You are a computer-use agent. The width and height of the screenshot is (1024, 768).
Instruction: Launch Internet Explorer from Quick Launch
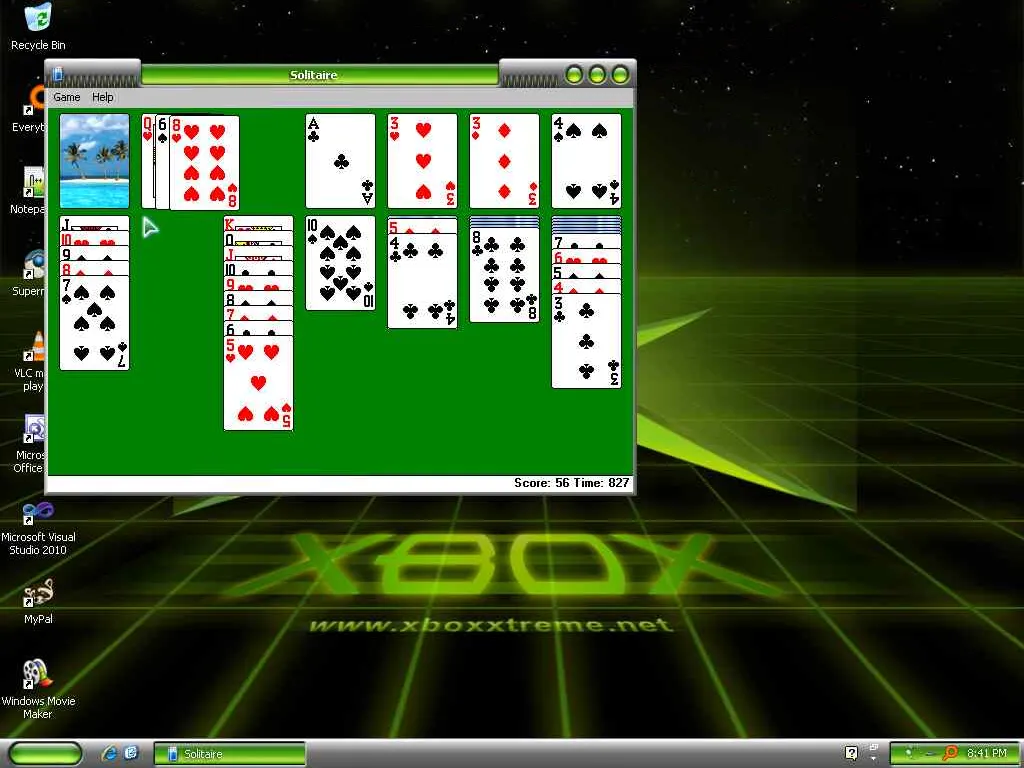pos(109,754)
